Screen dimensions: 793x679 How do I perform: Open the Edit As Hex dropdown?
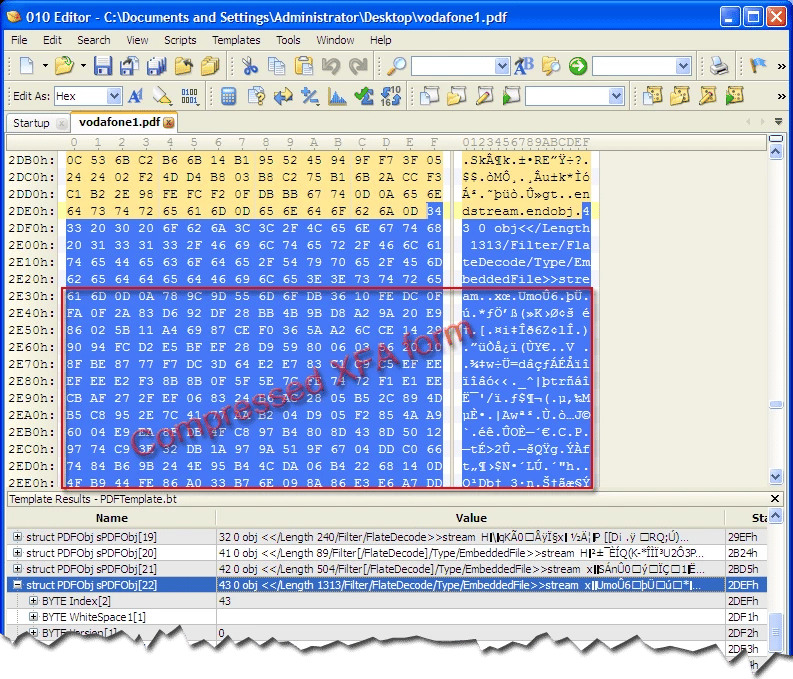coord(113,96)
